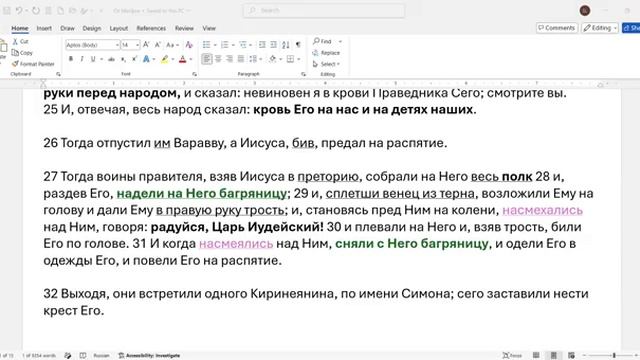Save document using the title bar icon
640x360 pixels.
click(x=7, y=11)
